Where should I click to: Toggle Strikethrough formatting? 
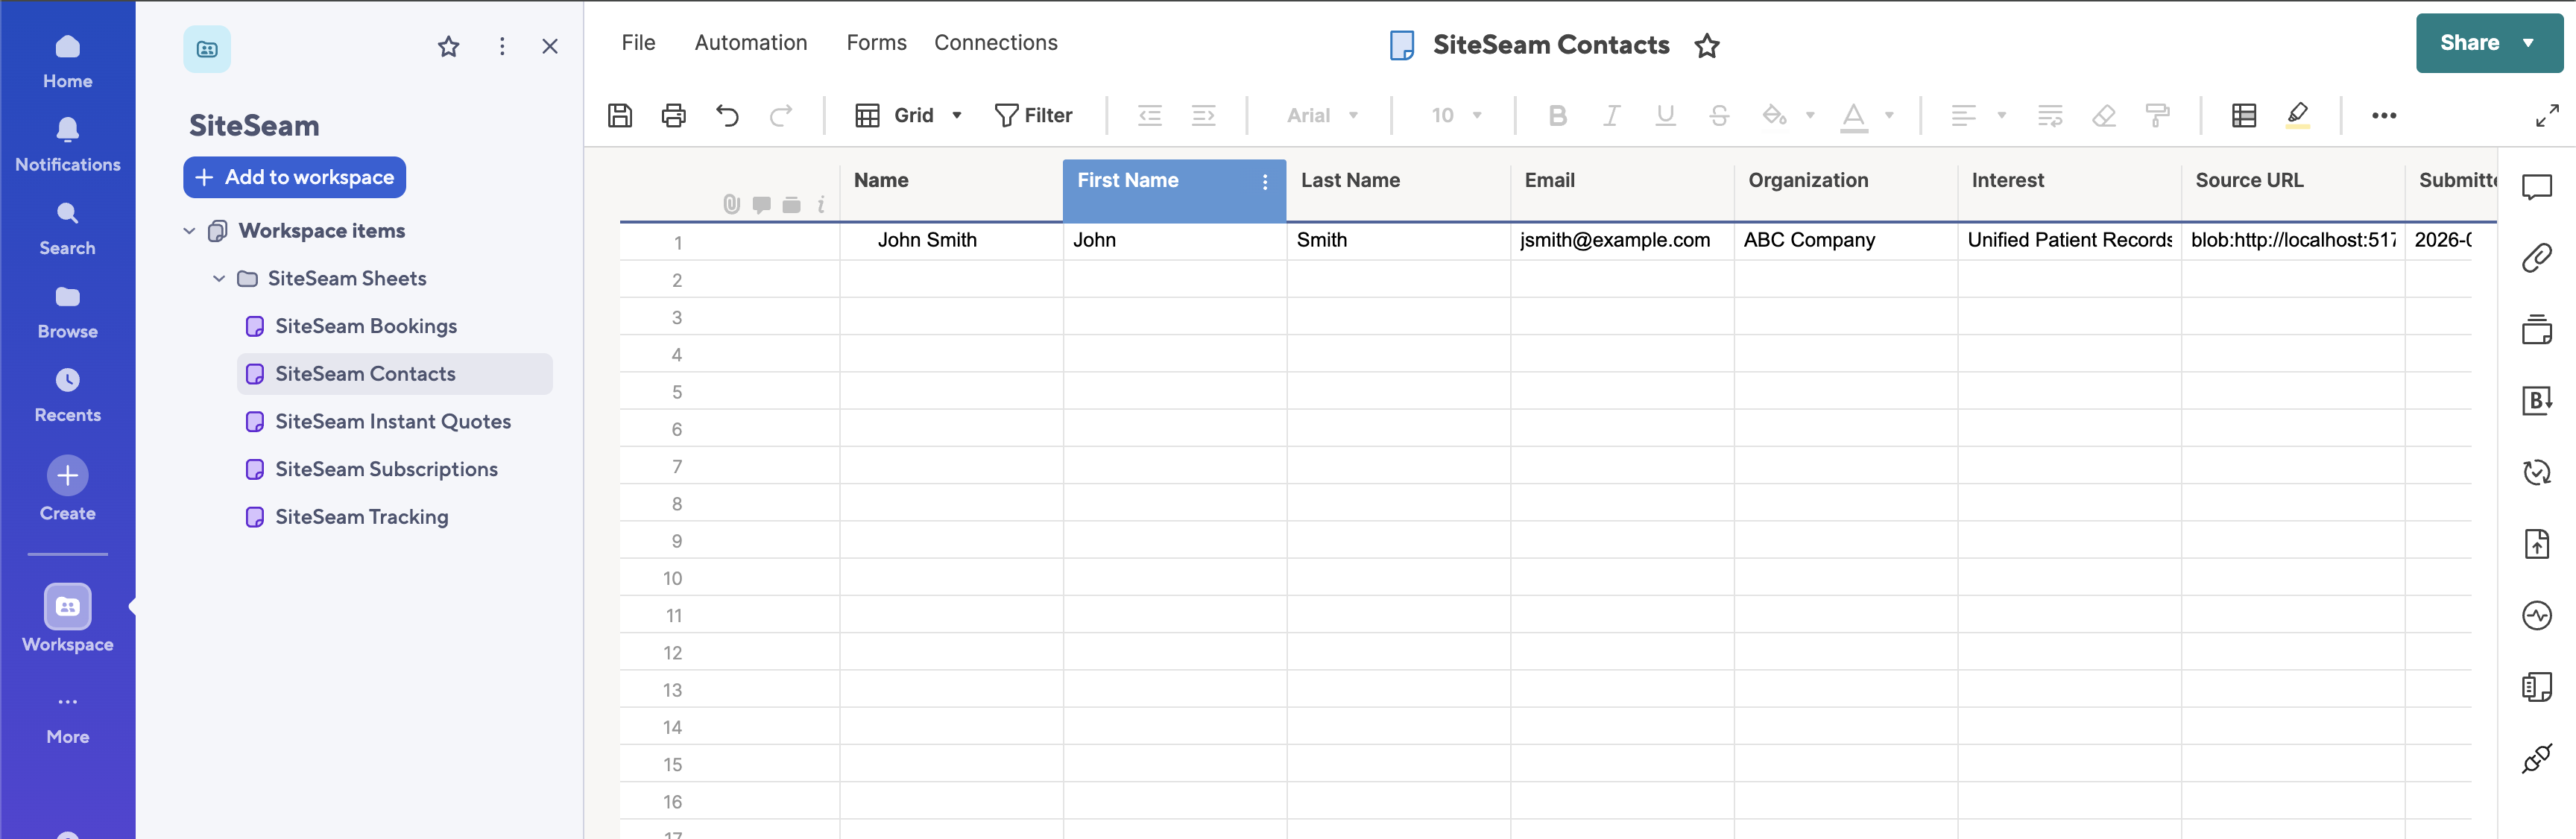click(x=1719, y=115)
